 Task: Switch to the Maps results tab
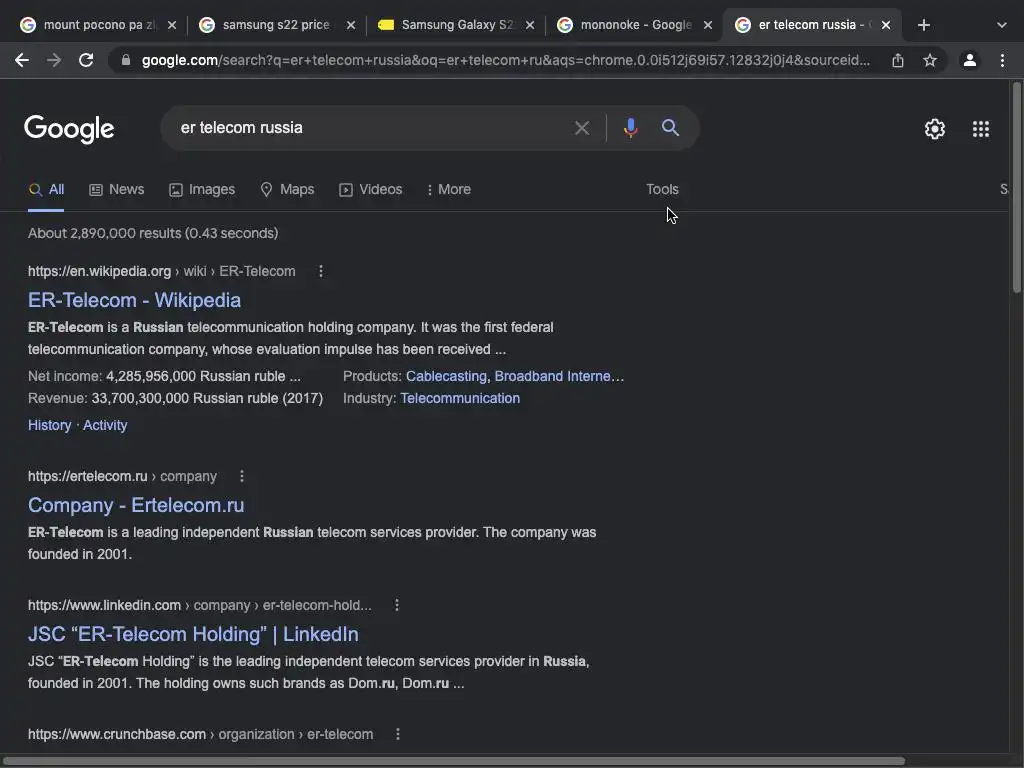(287, 189)
